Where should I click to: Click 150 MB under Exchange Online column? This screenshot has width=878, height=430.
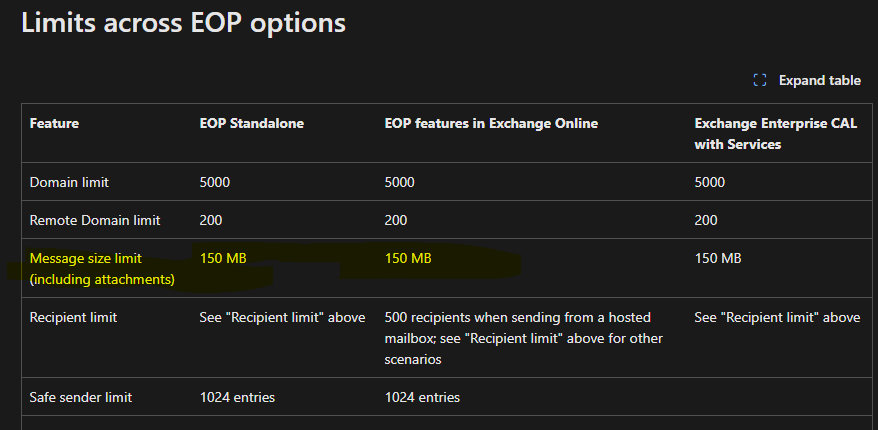pos(408,258)
